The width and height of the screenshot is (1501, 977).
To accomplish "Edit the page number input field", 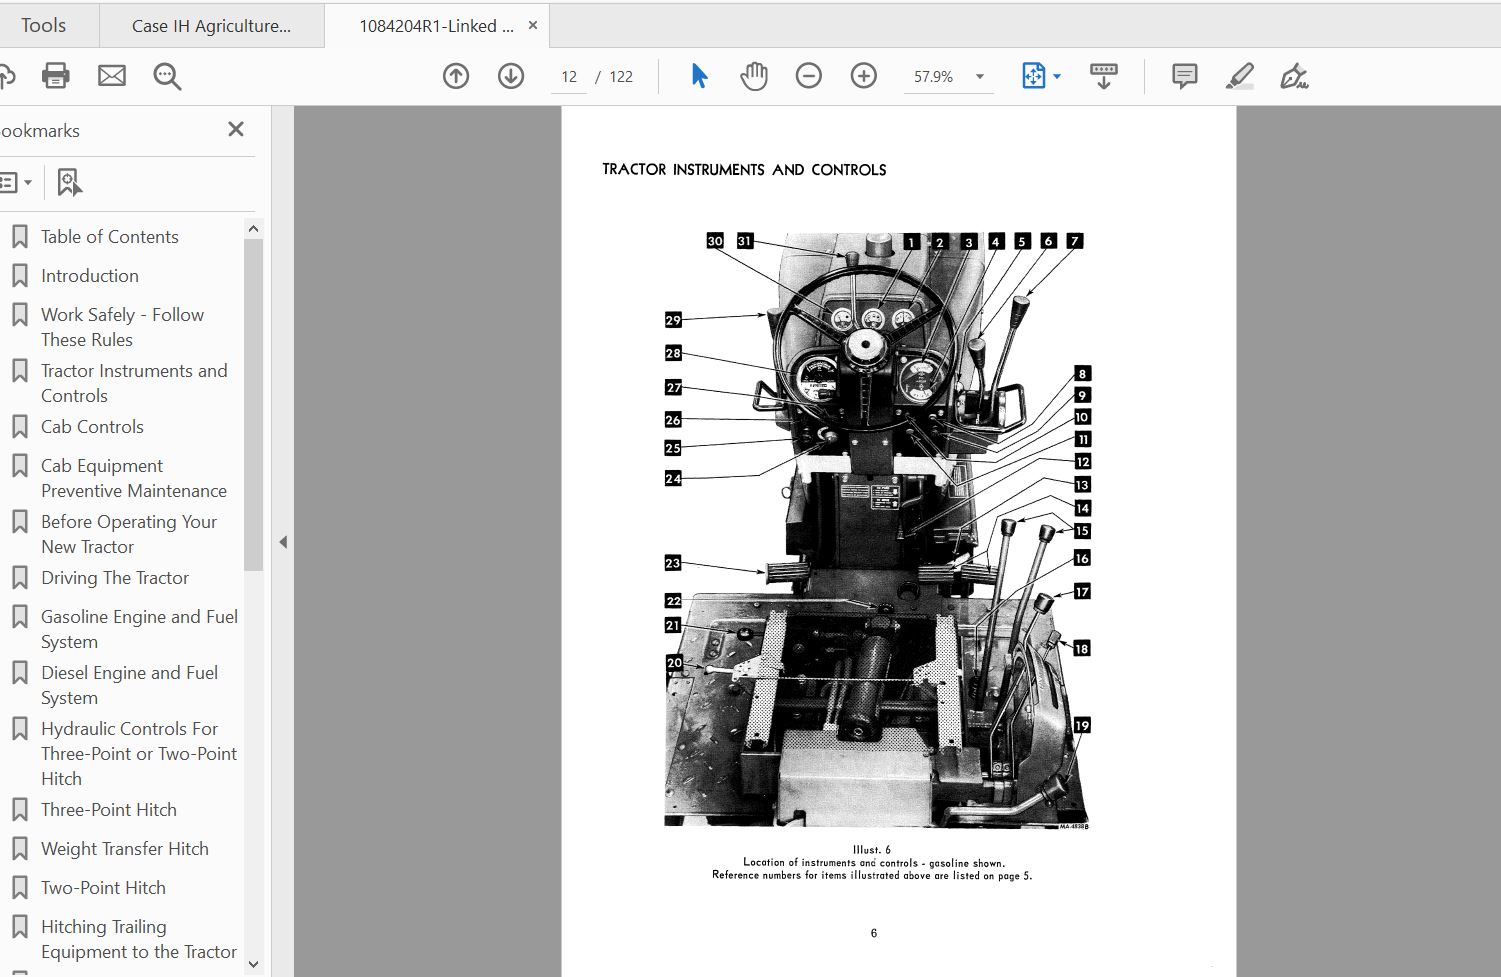I will [568, 75].
